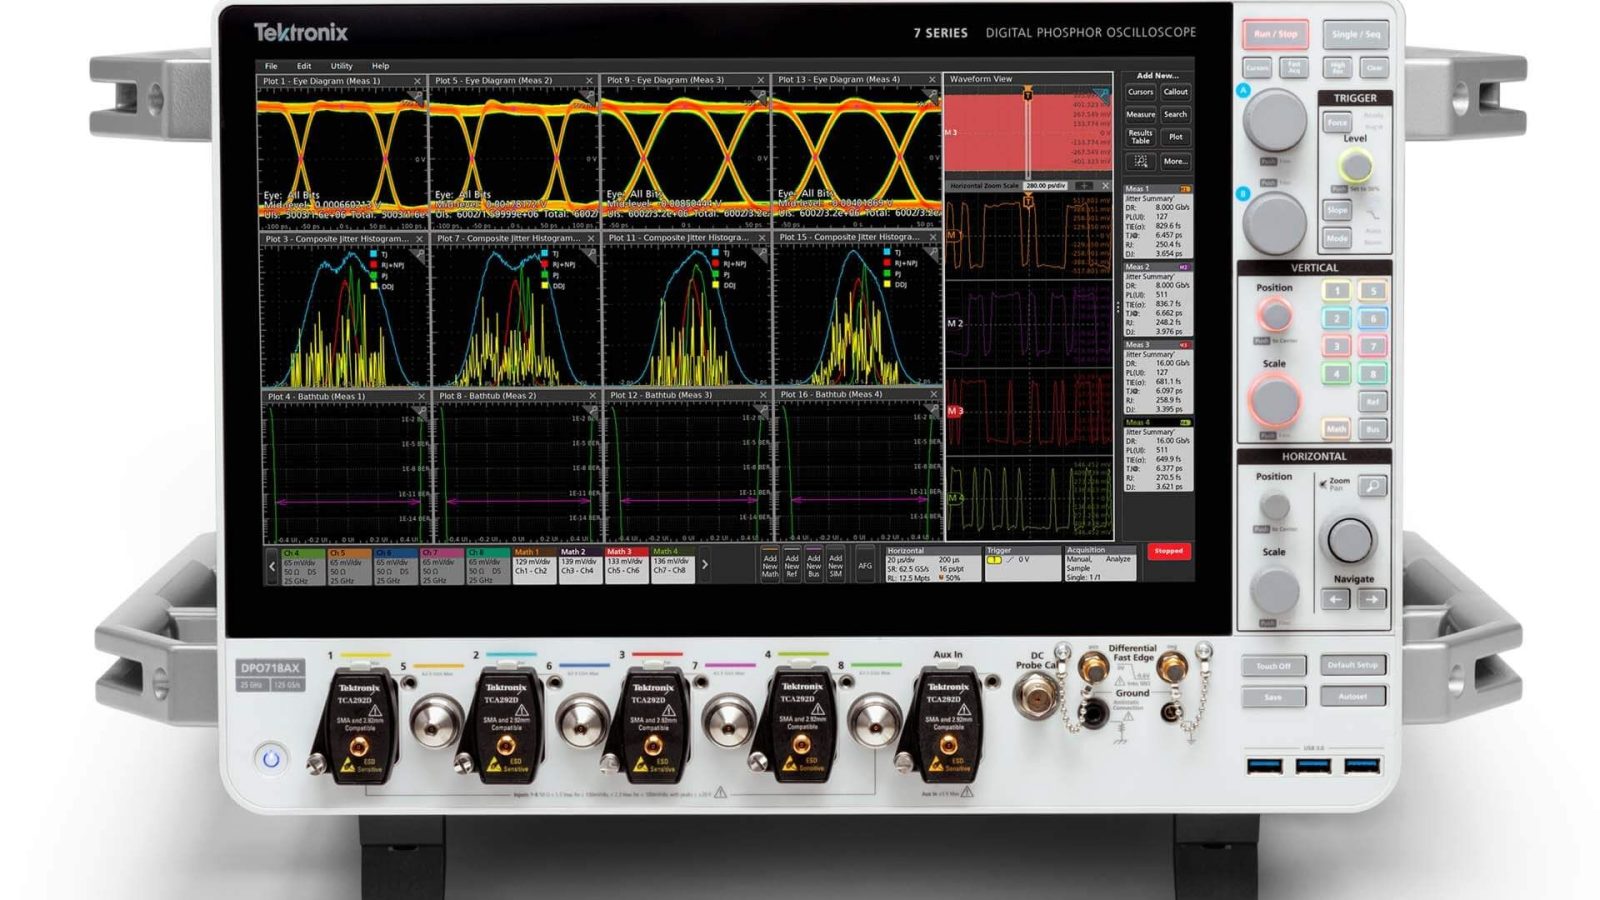This screenshot has height=900, width=1600.
Task: Open the More... options
Action: coord(1176,161)
